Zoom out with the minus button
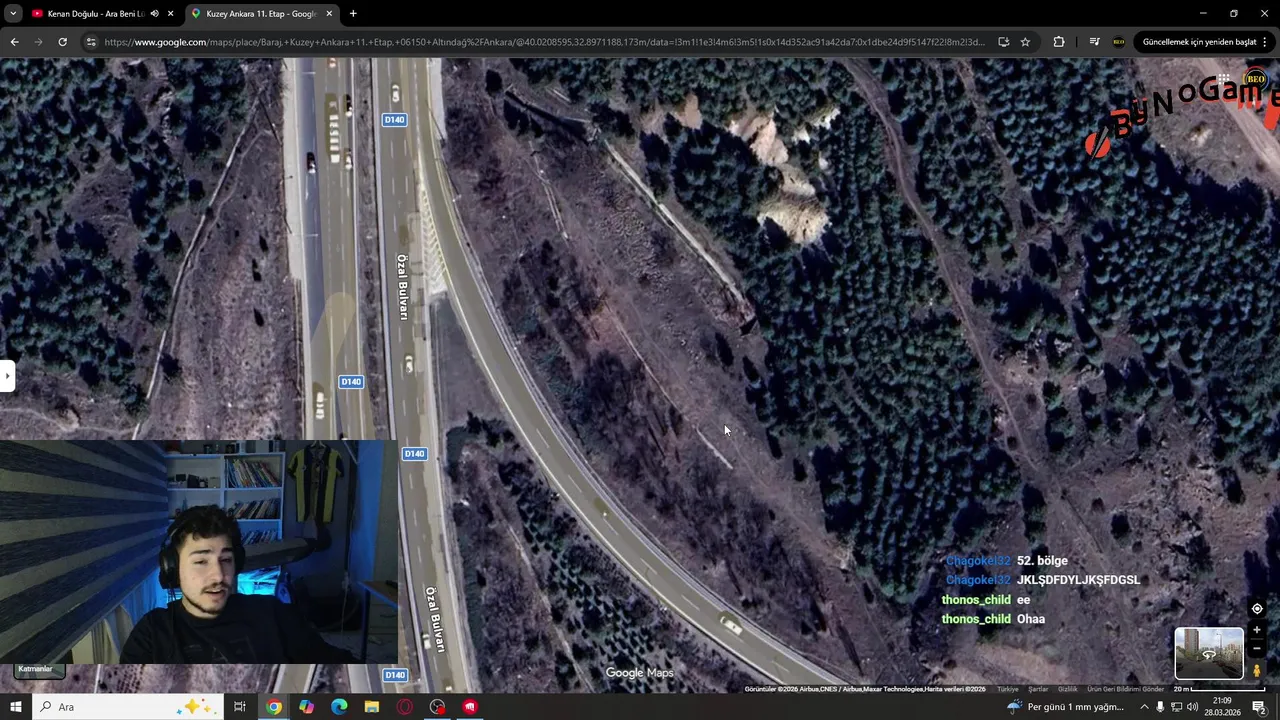Screen dimensions: 1280x720 click(x=1257, y=648)
